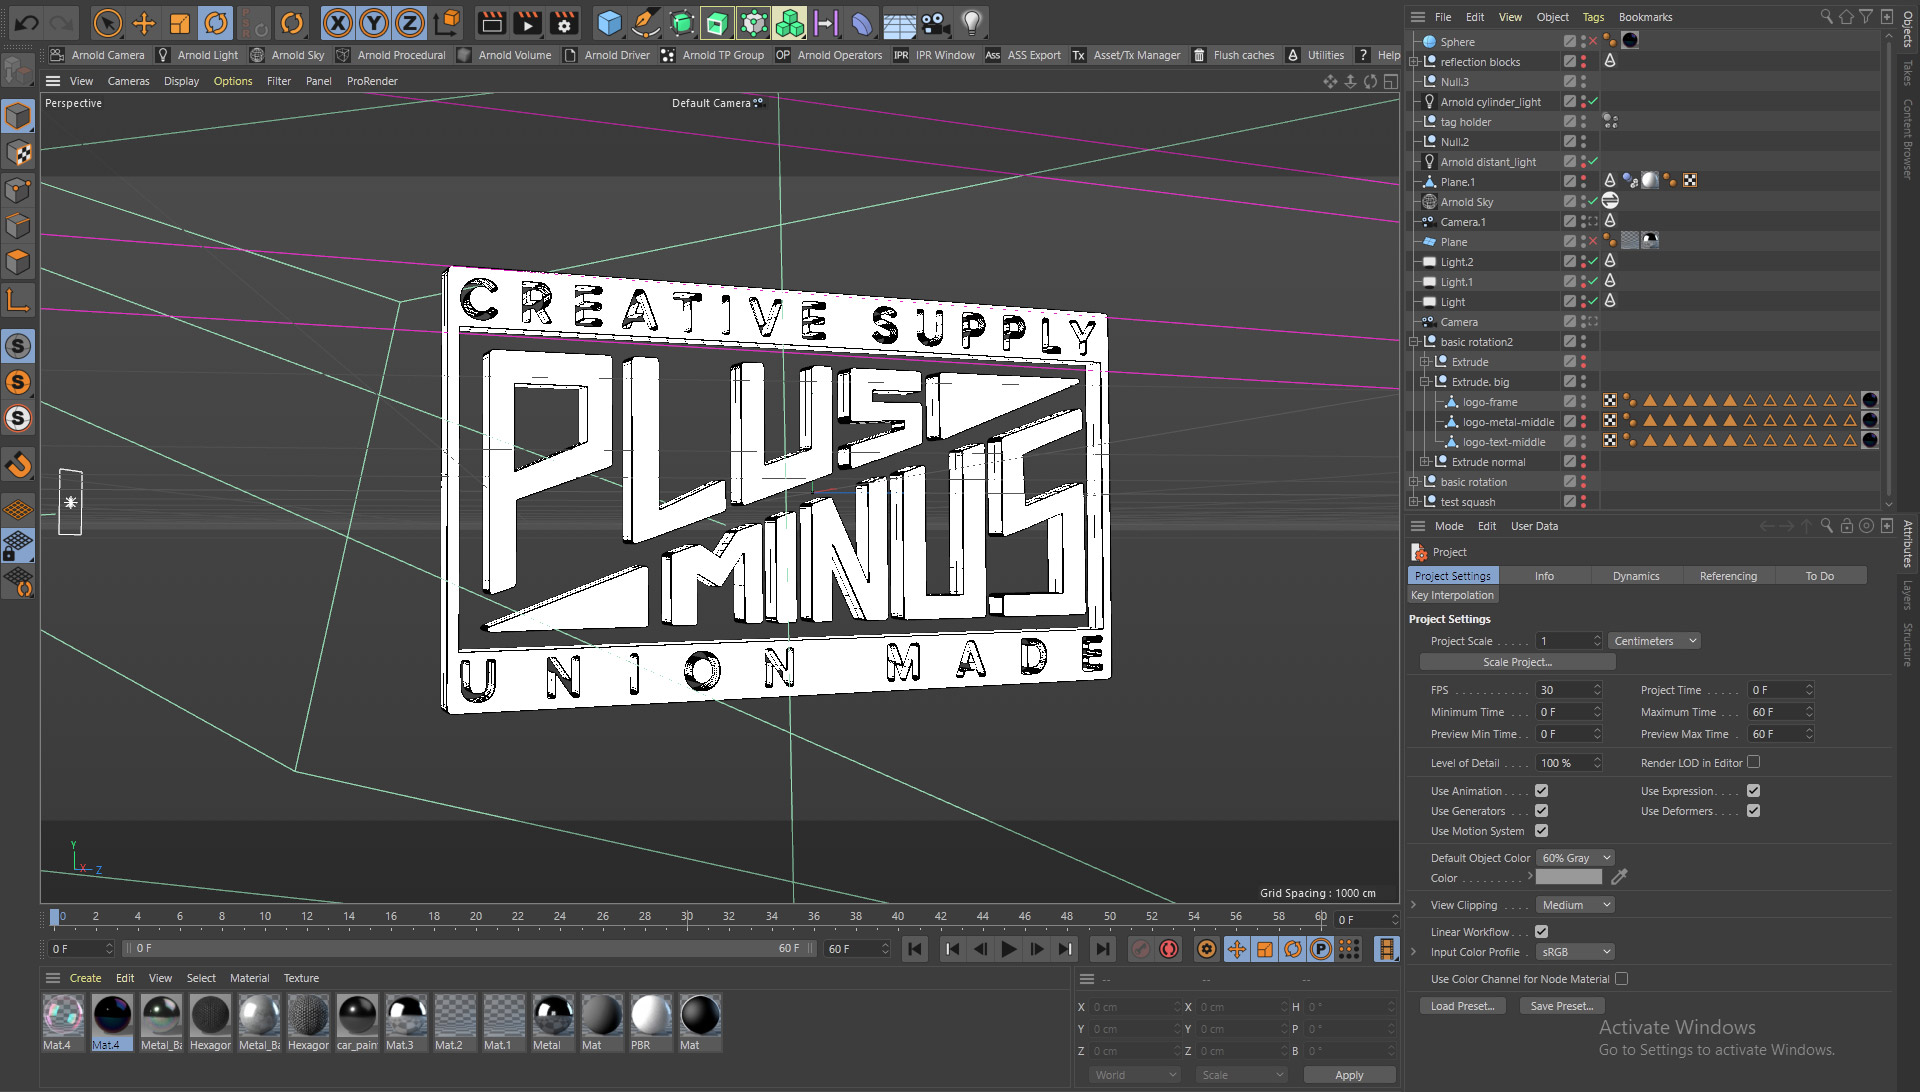Expand Extrude normal tree item

point(1425,462)
